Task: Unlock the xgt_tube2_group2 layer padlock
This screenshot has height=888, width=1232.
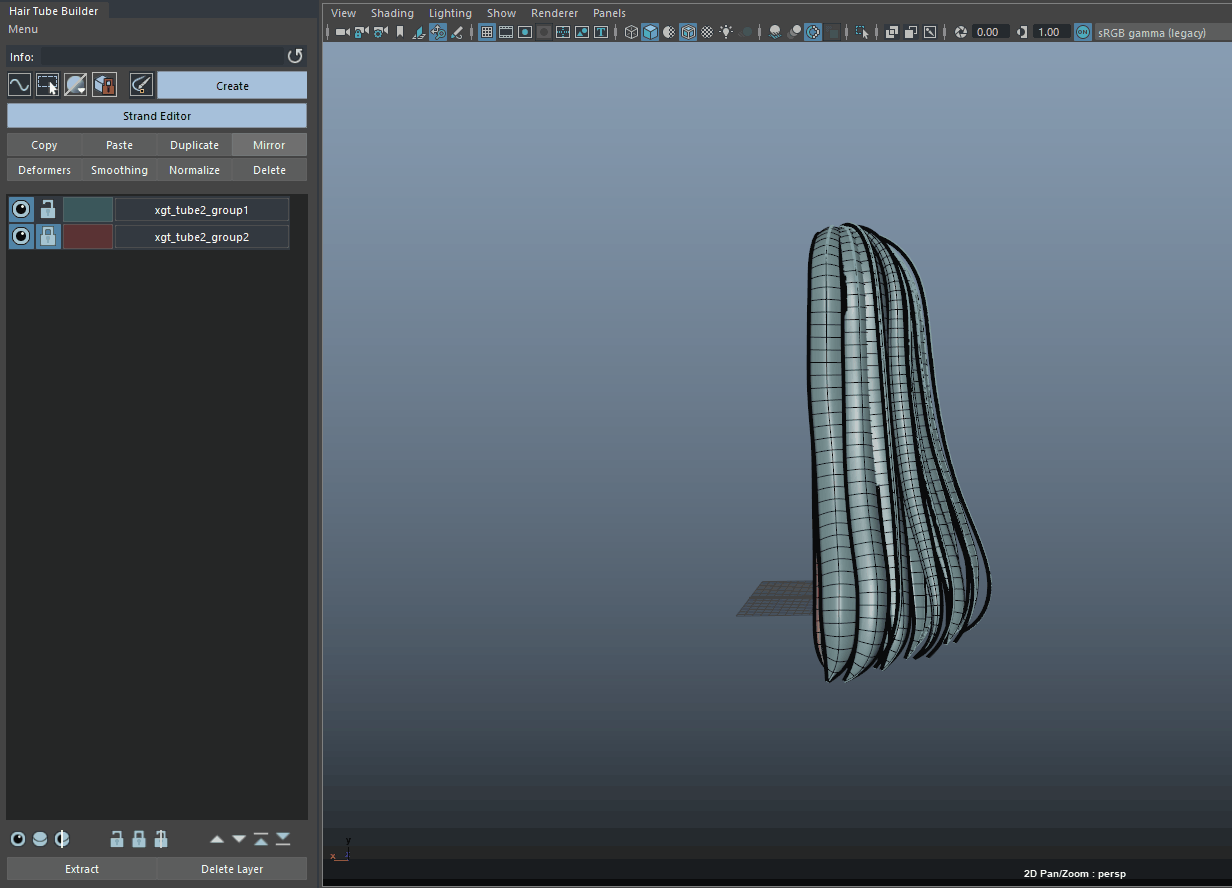Action: tap(48, 237)
